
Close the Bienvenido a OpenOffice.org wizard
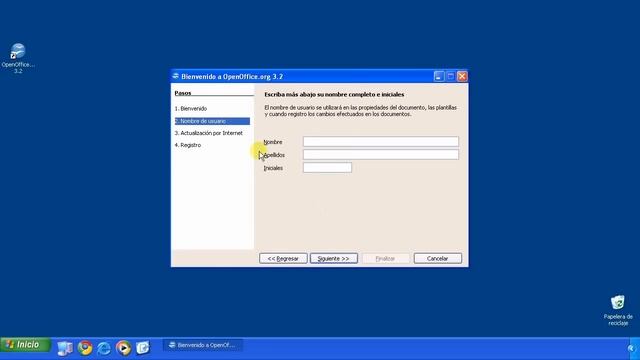tap(462, 76)
